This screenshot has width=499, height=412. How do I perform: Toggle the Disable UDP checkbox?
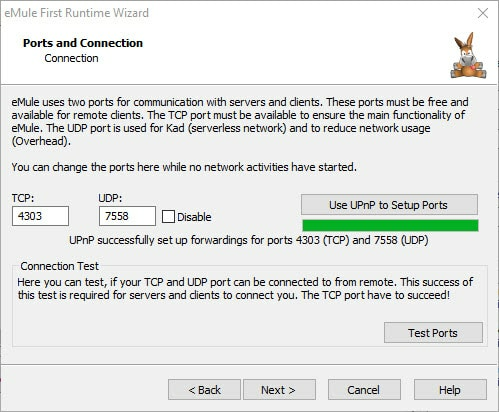click(x=168, y=217)
